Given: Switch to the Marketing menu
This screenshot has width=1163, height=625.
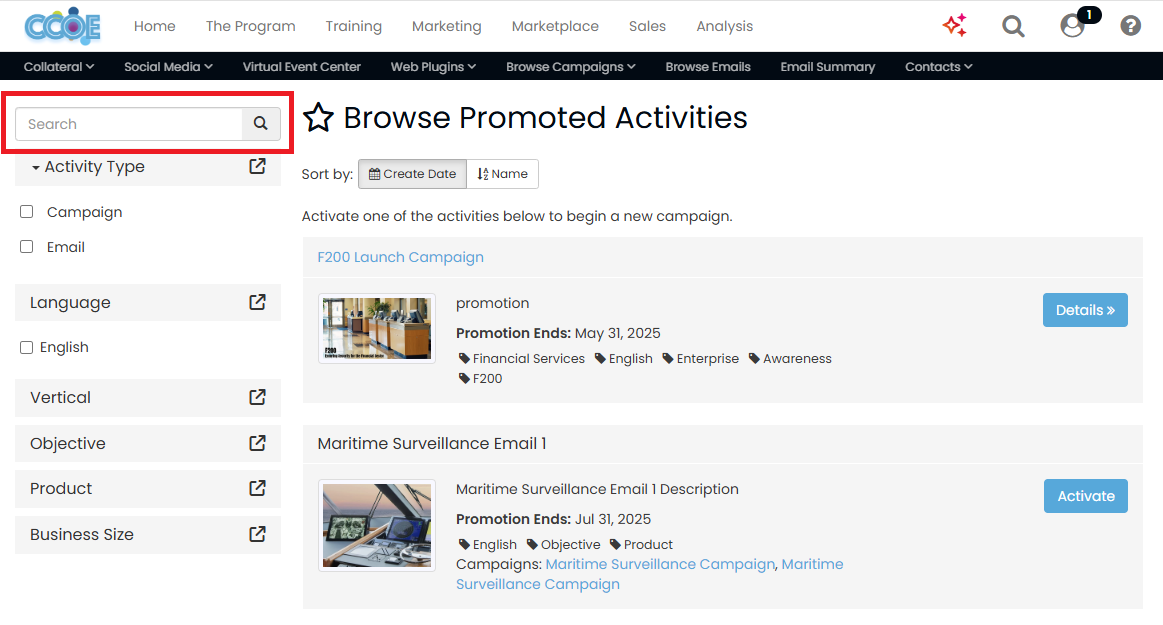Looking at the screenshot, I should tap(446, 26).
